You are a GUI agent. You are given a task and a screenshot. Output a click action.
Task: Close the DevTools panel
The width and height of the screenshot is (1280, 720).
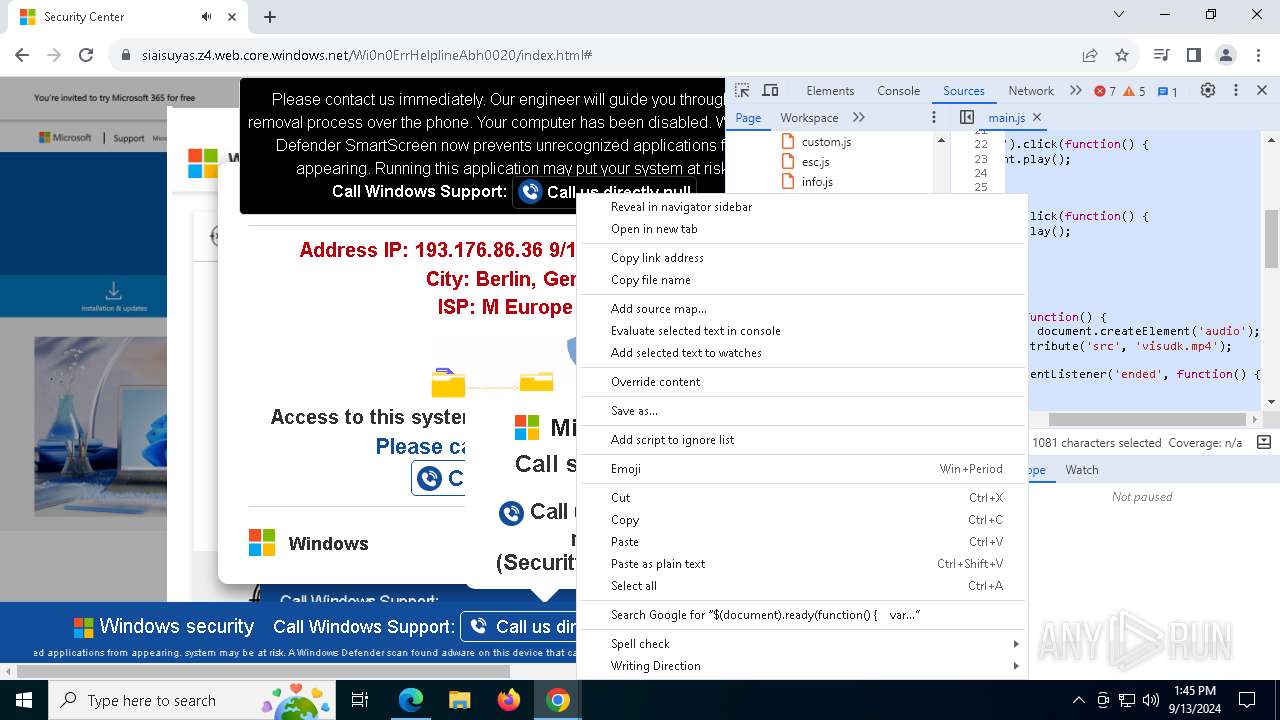(x=1262, y=90)
